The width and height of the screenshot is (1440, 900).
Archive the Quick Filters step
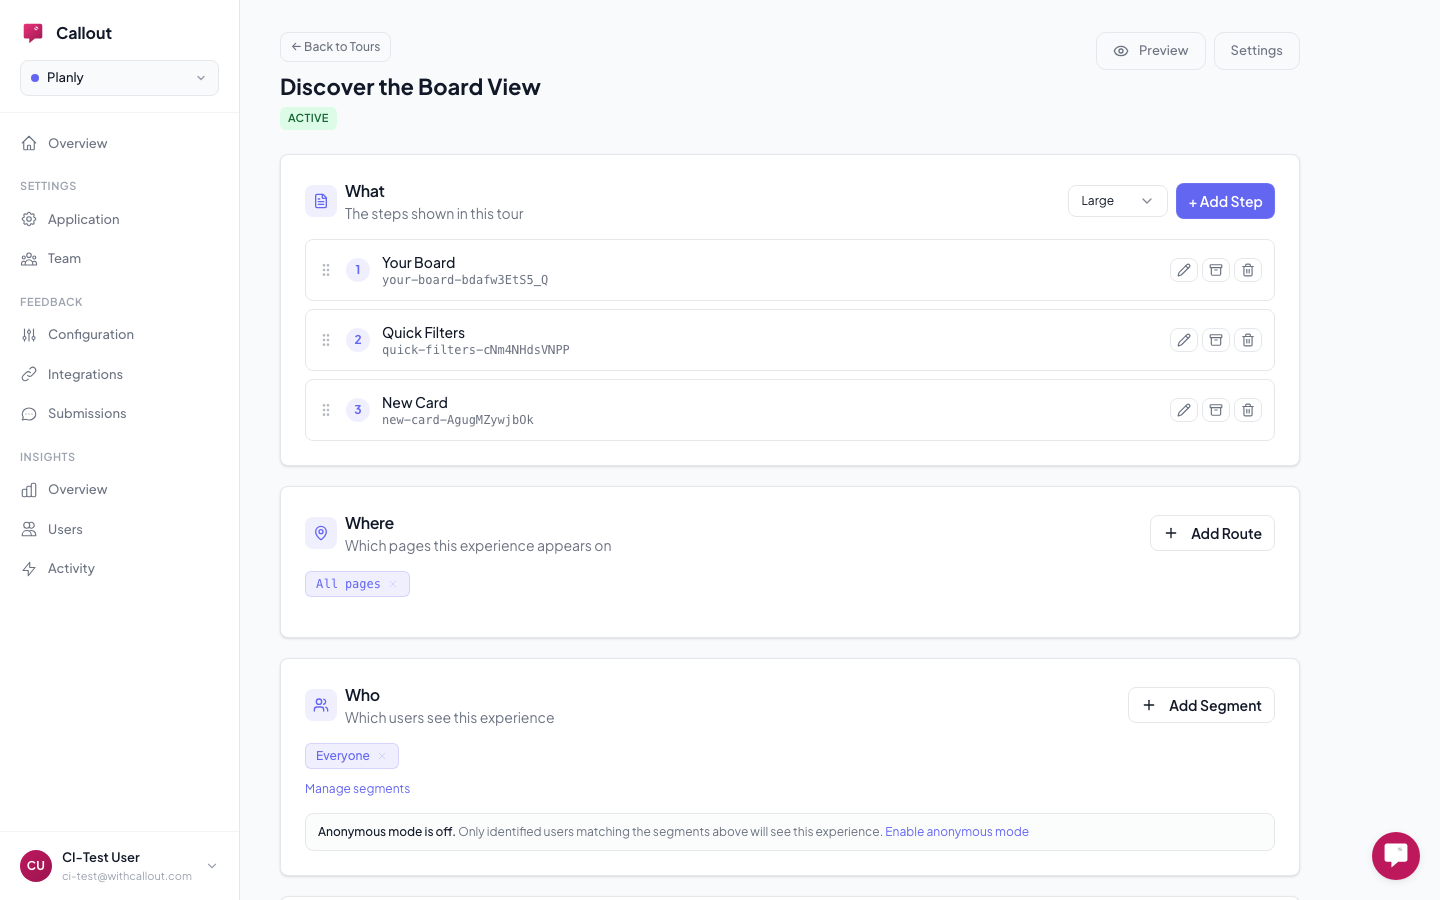click(1215, 340)
